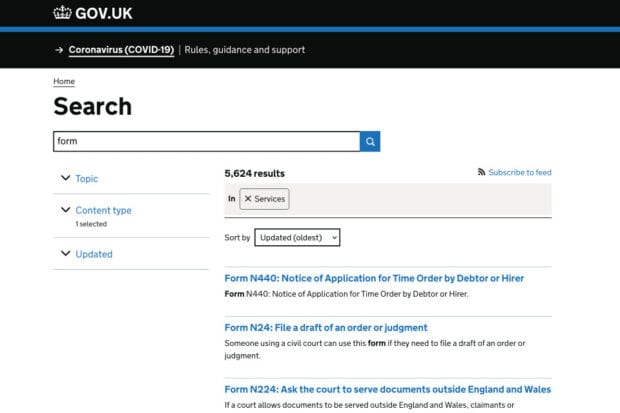Click the GOV.UK crown logo icon
The width and height of the screenshot is (620, 413).
pyautogui.click(x=62, y=13)
